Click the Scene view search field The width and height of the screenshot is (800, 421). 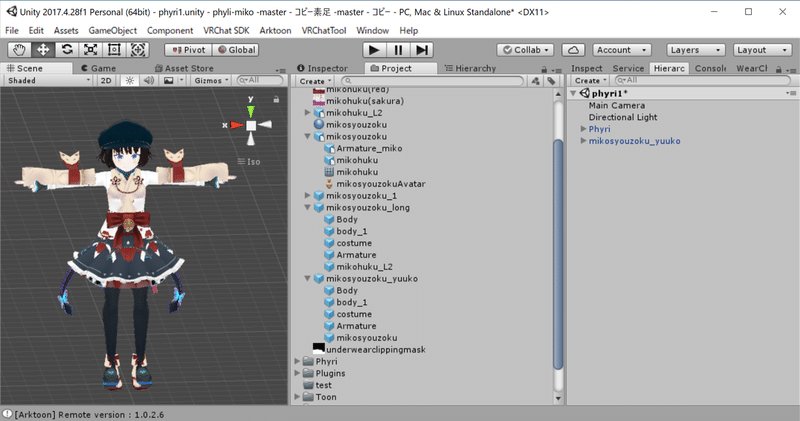[260, 80]
